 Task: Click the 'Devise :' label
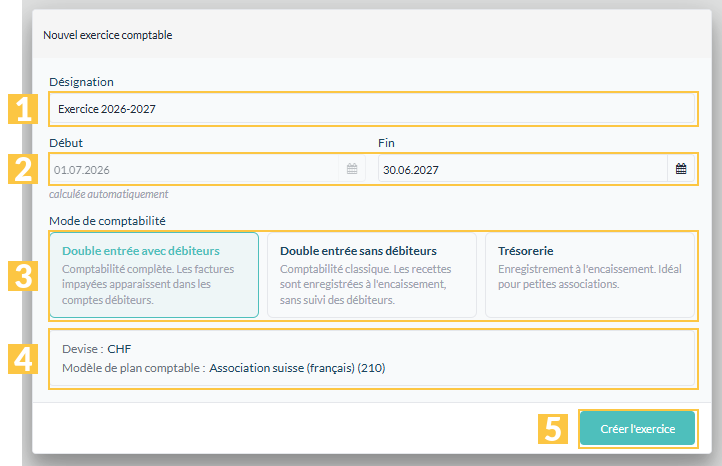point(83,349)
